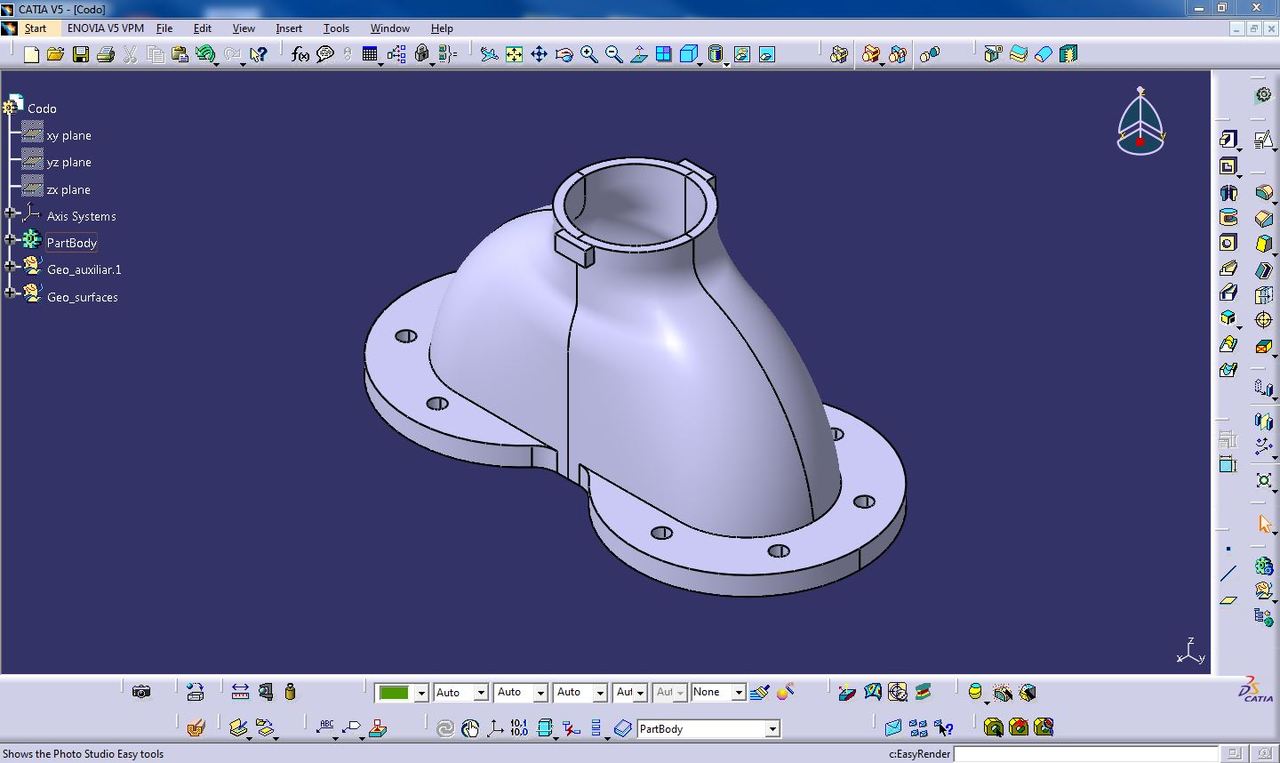Activate the Pan view tool
The height and width of the screenshot is (763, 1280).
coord(539,54)
